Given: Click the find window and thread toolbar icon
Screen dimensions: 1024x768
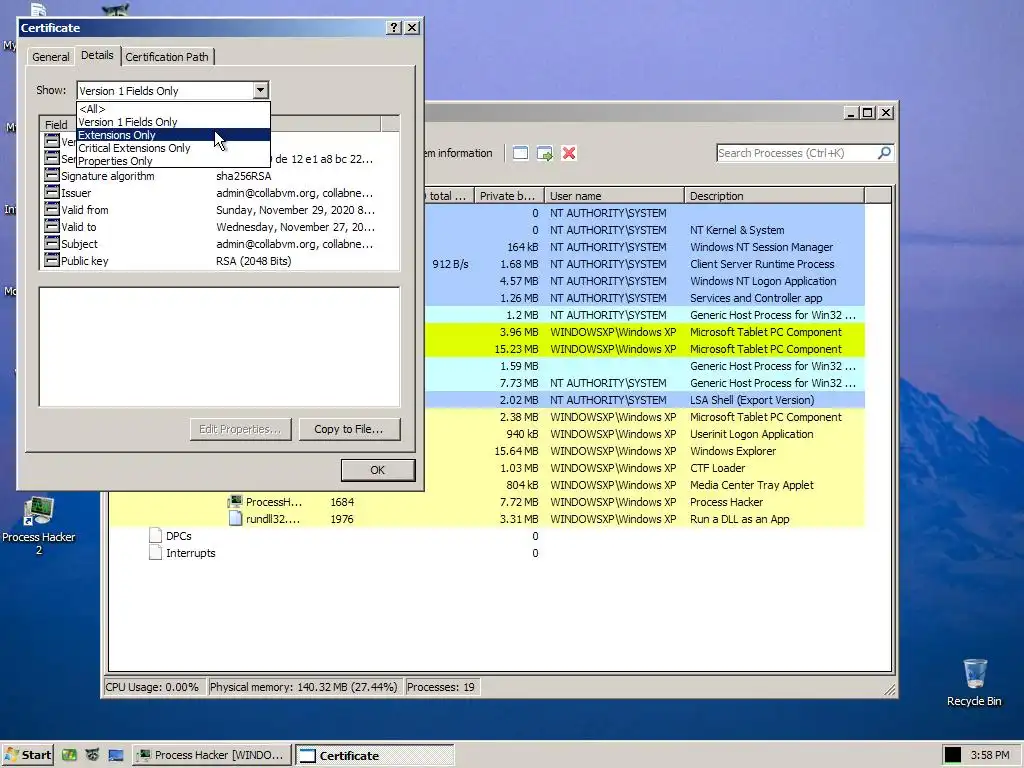Looking at the screenshot, I should point(545,153).
